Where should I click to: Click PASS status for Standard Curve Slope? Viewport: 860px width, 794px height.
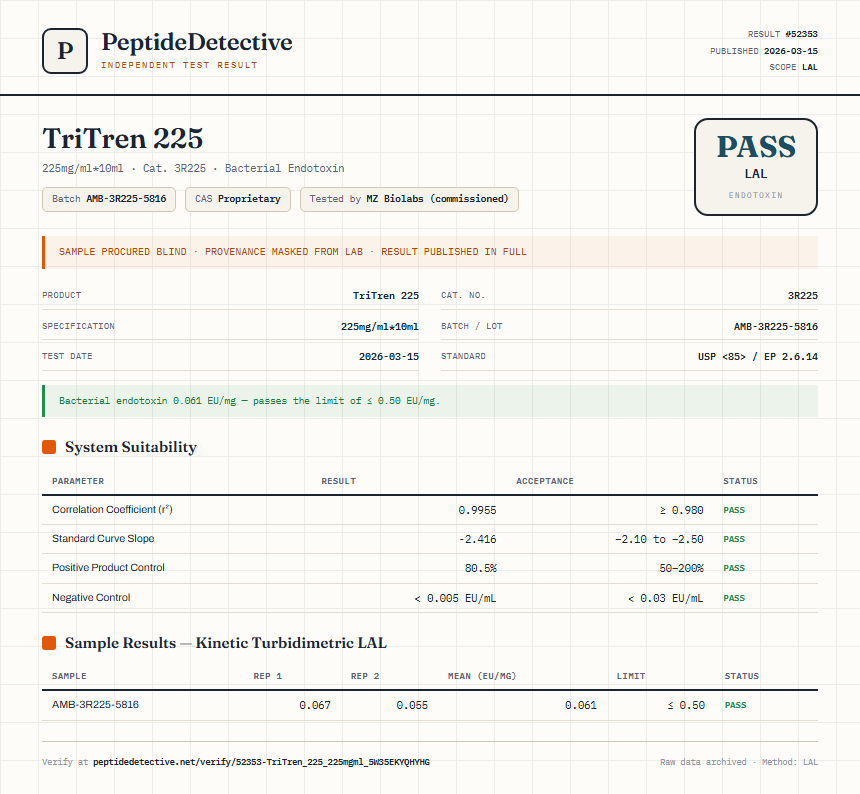click(734, 539)
